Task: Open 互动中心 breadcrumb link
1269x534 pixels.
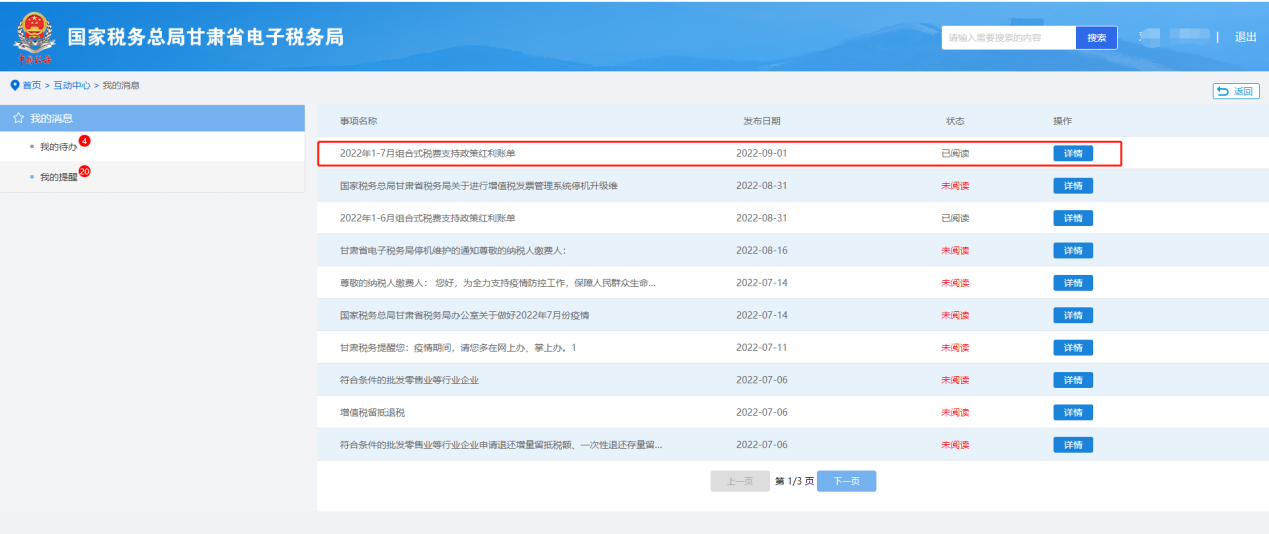Action: (72, 86)
